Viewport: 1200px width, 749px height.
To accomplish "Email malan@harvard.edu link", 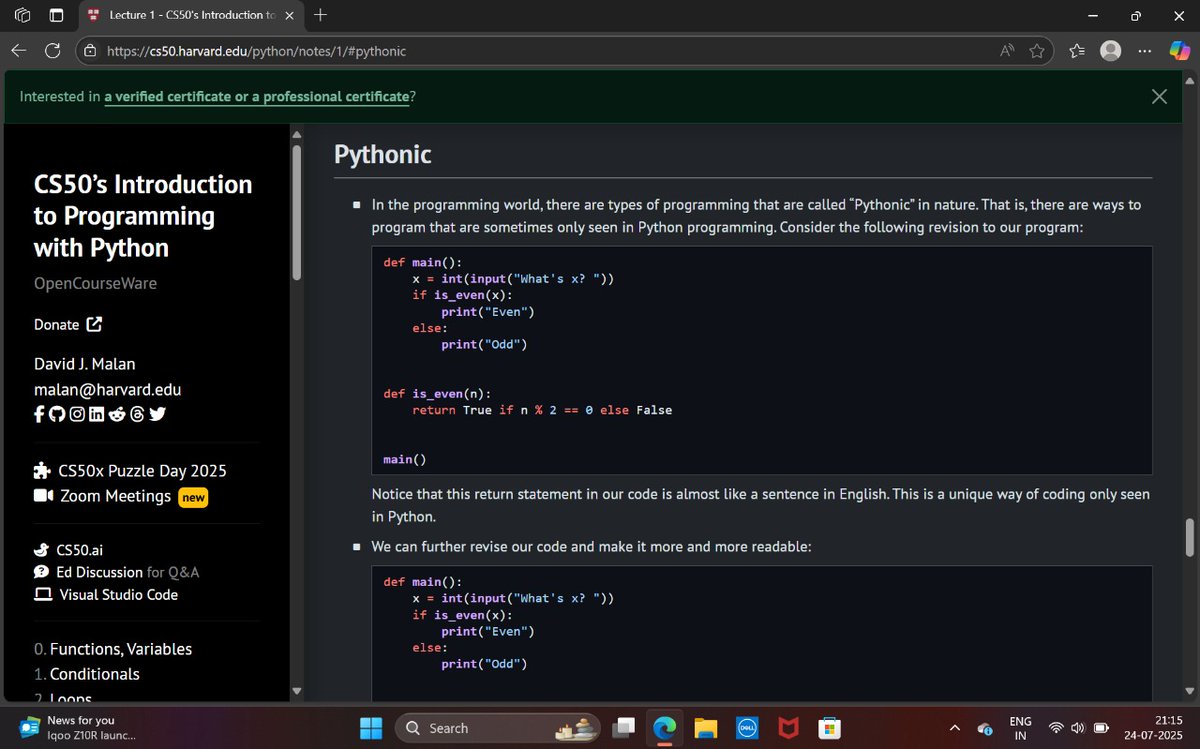I will [x=108, y=390].
